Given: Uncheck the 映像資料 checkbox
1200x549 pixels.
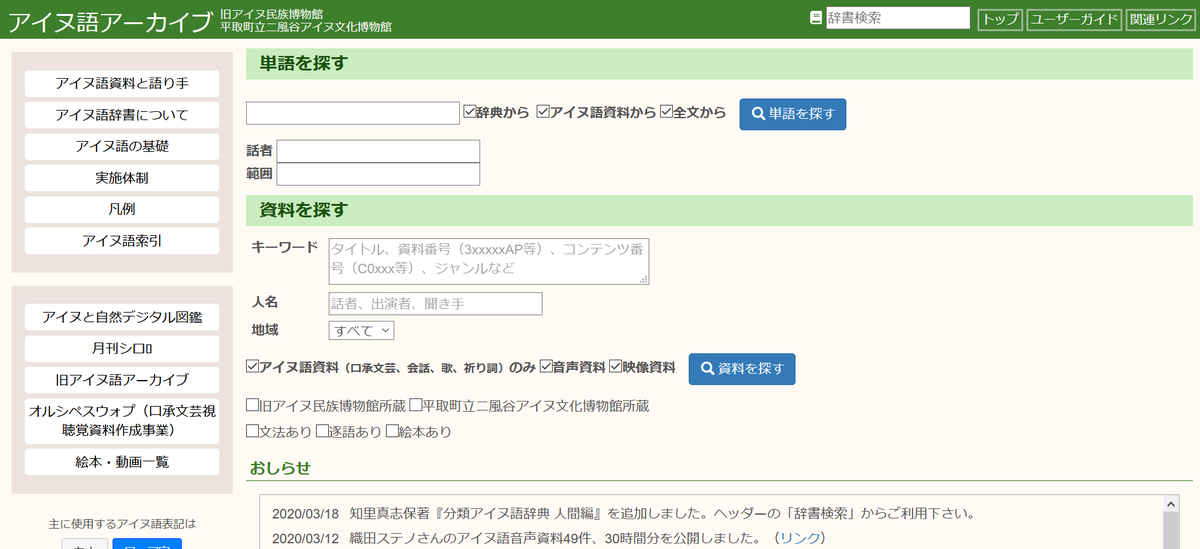Looking at the screenshot, I should click(x=615, y=367).
